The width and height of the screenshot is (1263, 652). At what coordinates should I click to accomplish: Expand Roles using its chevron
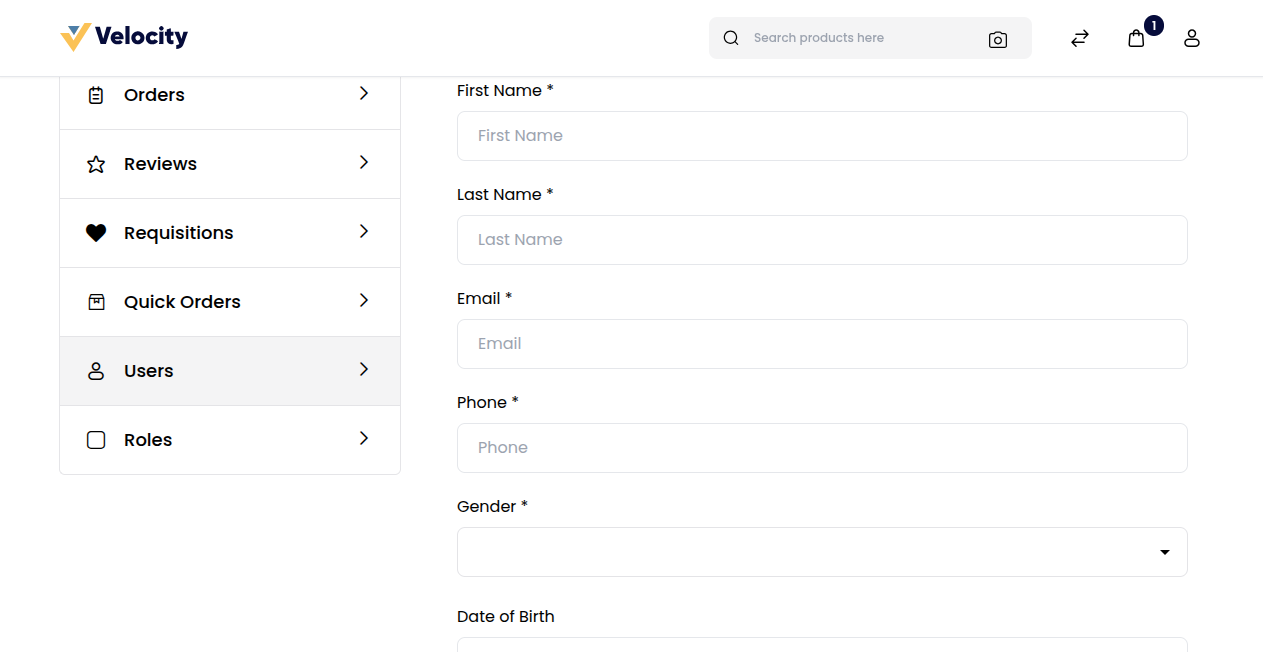(x=363, y=438)
